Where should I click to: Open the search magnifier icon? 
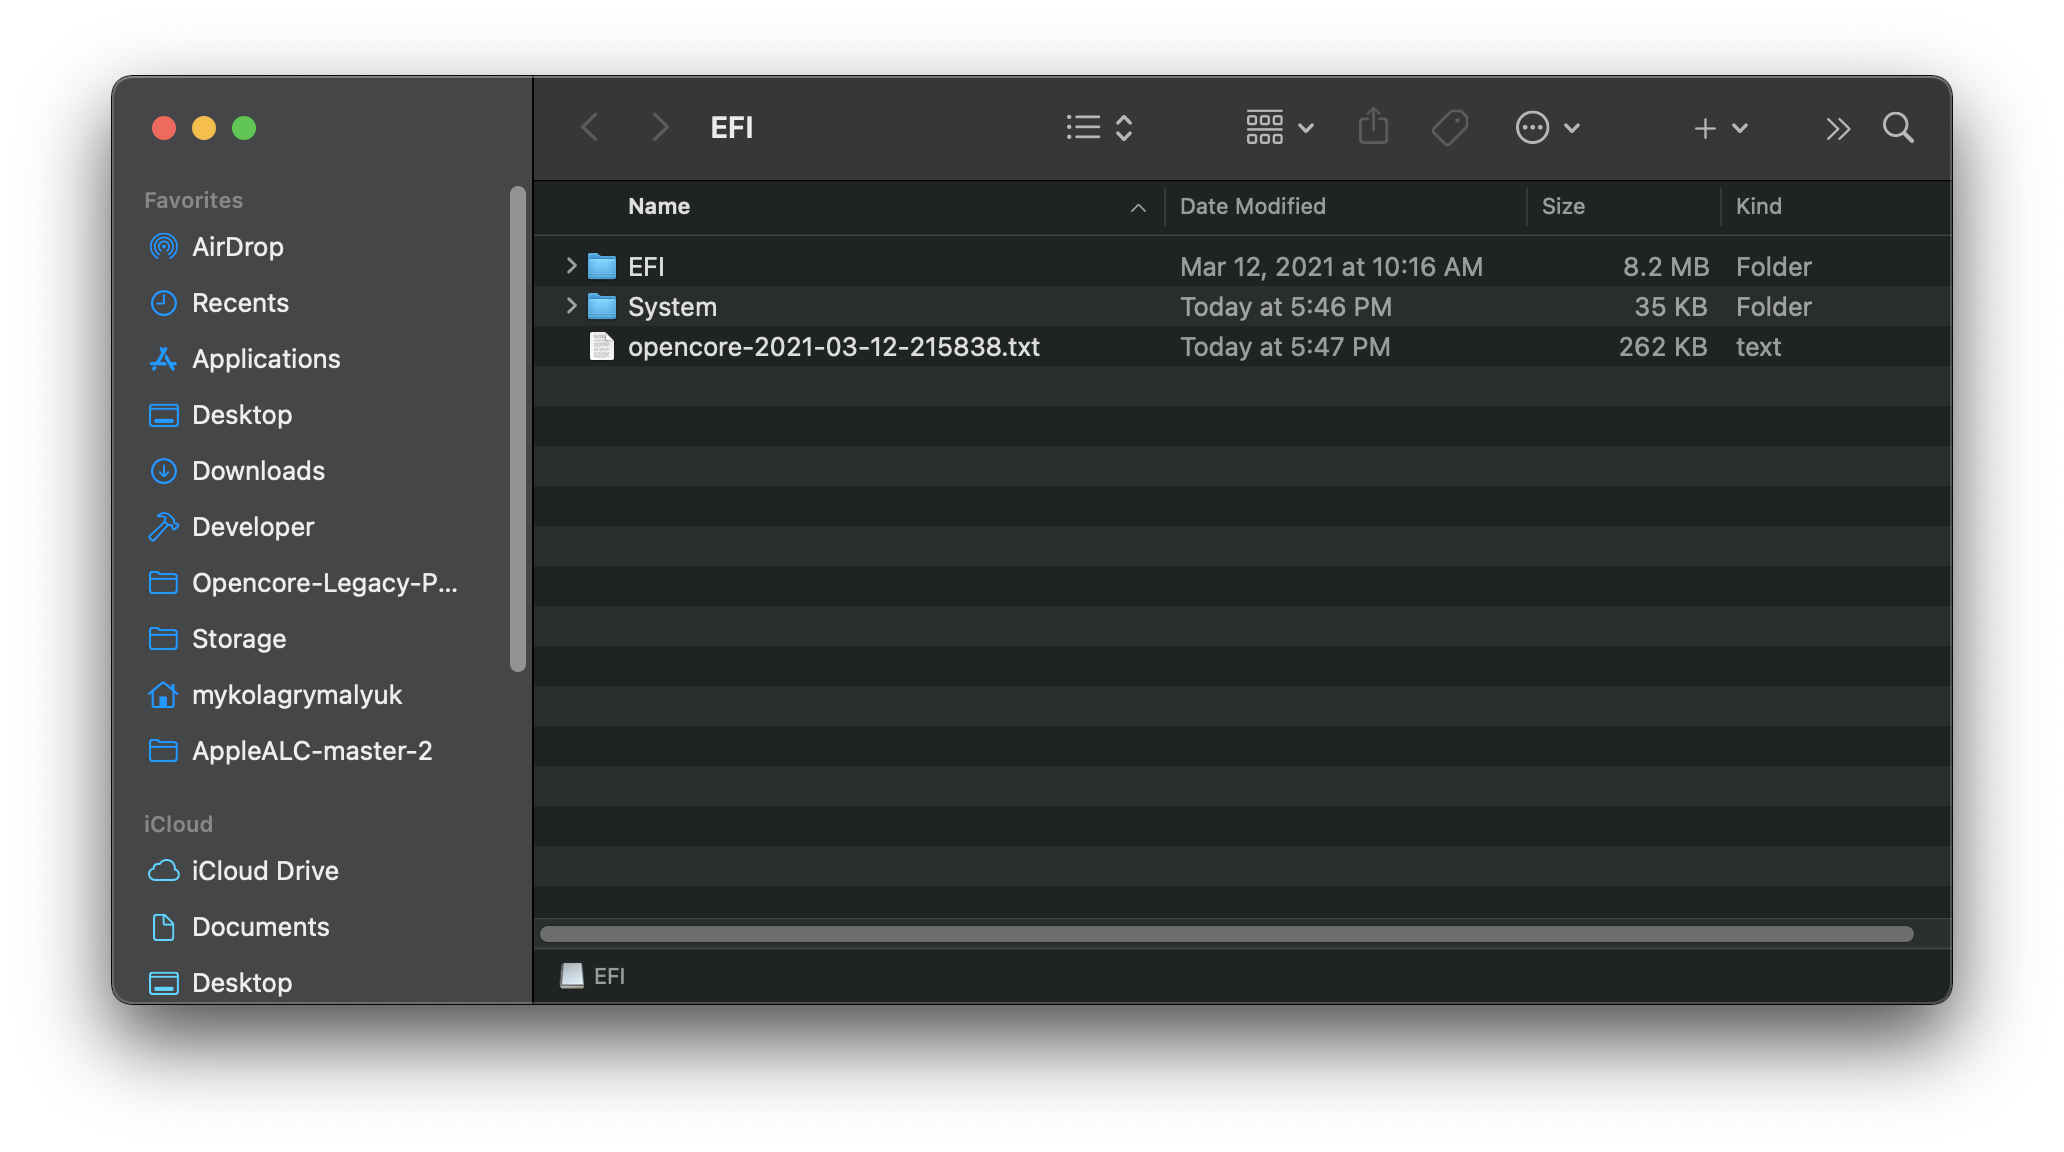[1897, 127]
